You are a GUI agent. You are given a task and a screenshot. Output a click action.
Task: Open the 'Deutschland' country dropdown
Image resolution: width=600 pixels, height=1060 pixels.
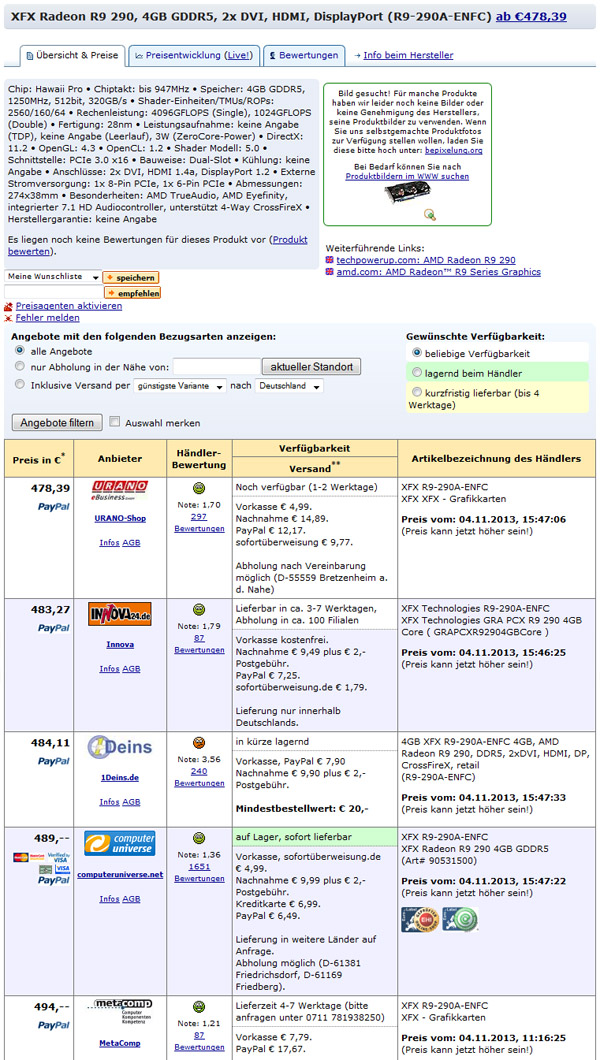pyautogui.click(x=289, y=385)
